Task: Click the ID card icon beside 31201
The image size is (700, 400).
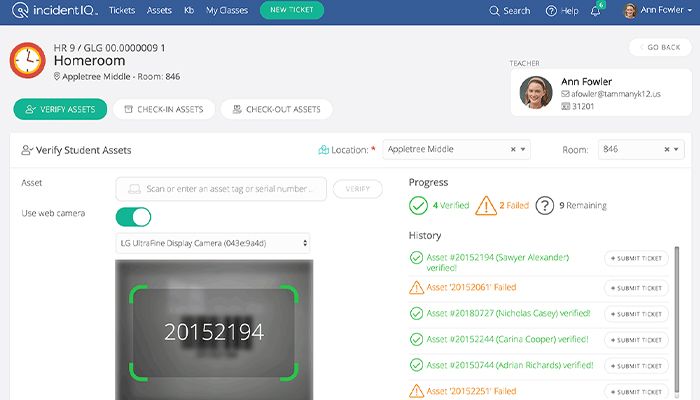Action: [565, 106]
